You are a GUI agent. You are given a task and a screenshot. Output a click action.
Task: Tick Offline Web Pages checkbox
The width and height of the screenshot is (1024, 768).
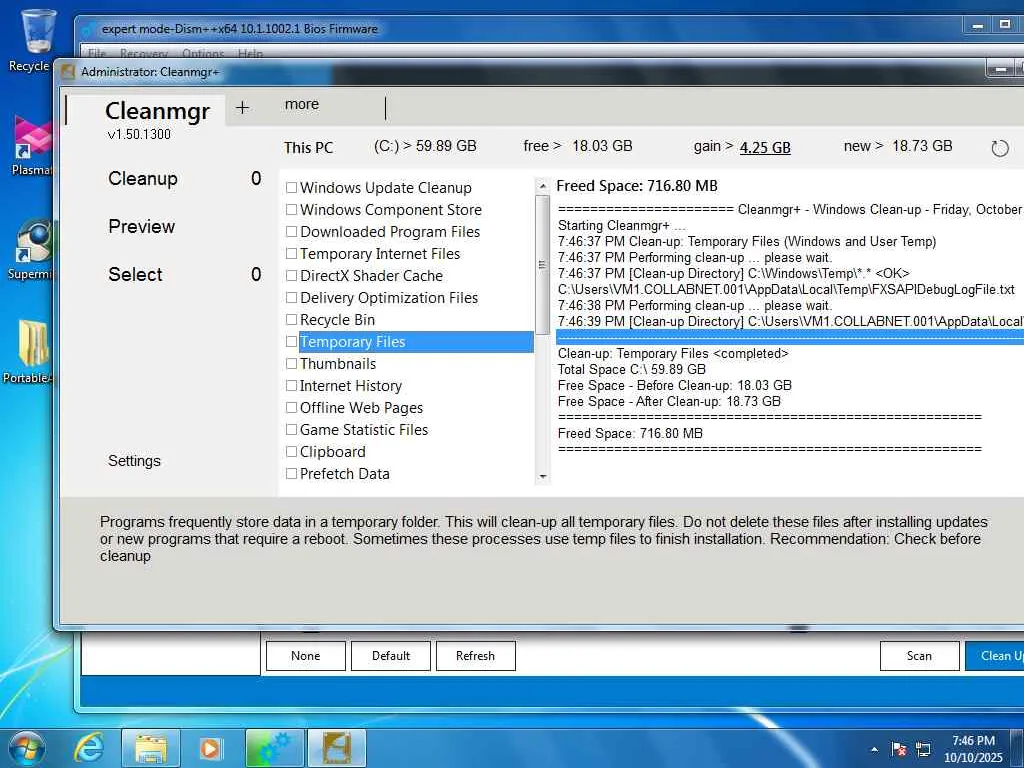[292, 408]
